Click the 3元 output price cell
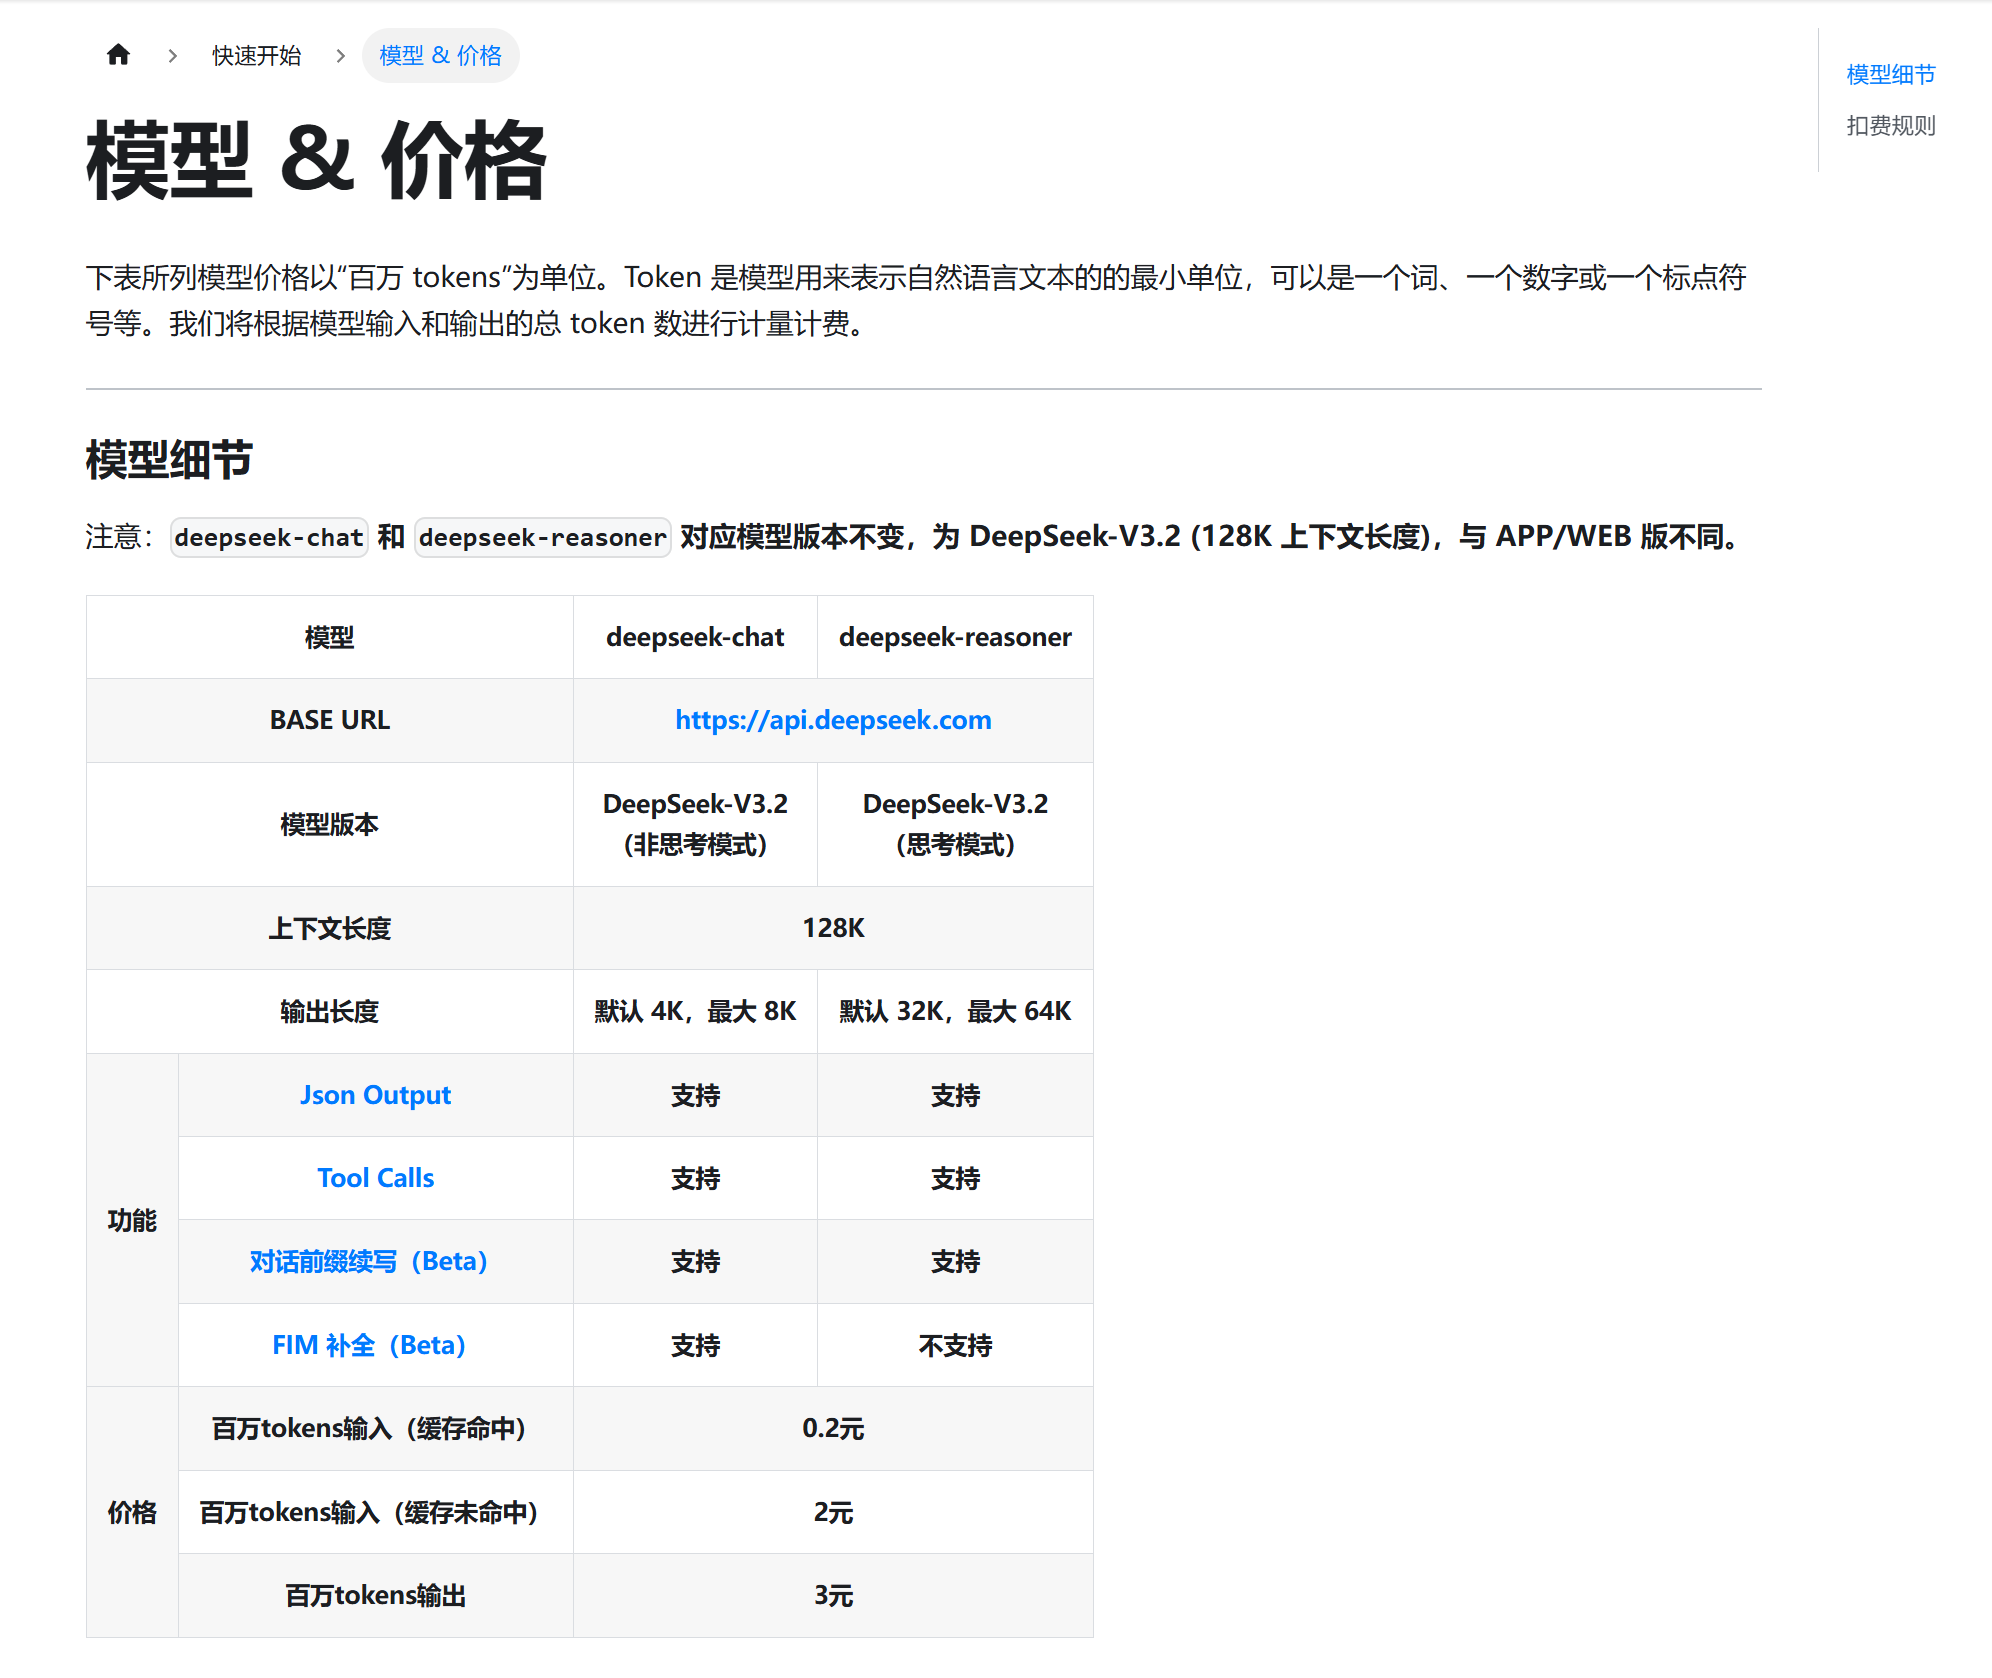The height and width of the screenshot is (1678, 1992). pos(833,1595)
